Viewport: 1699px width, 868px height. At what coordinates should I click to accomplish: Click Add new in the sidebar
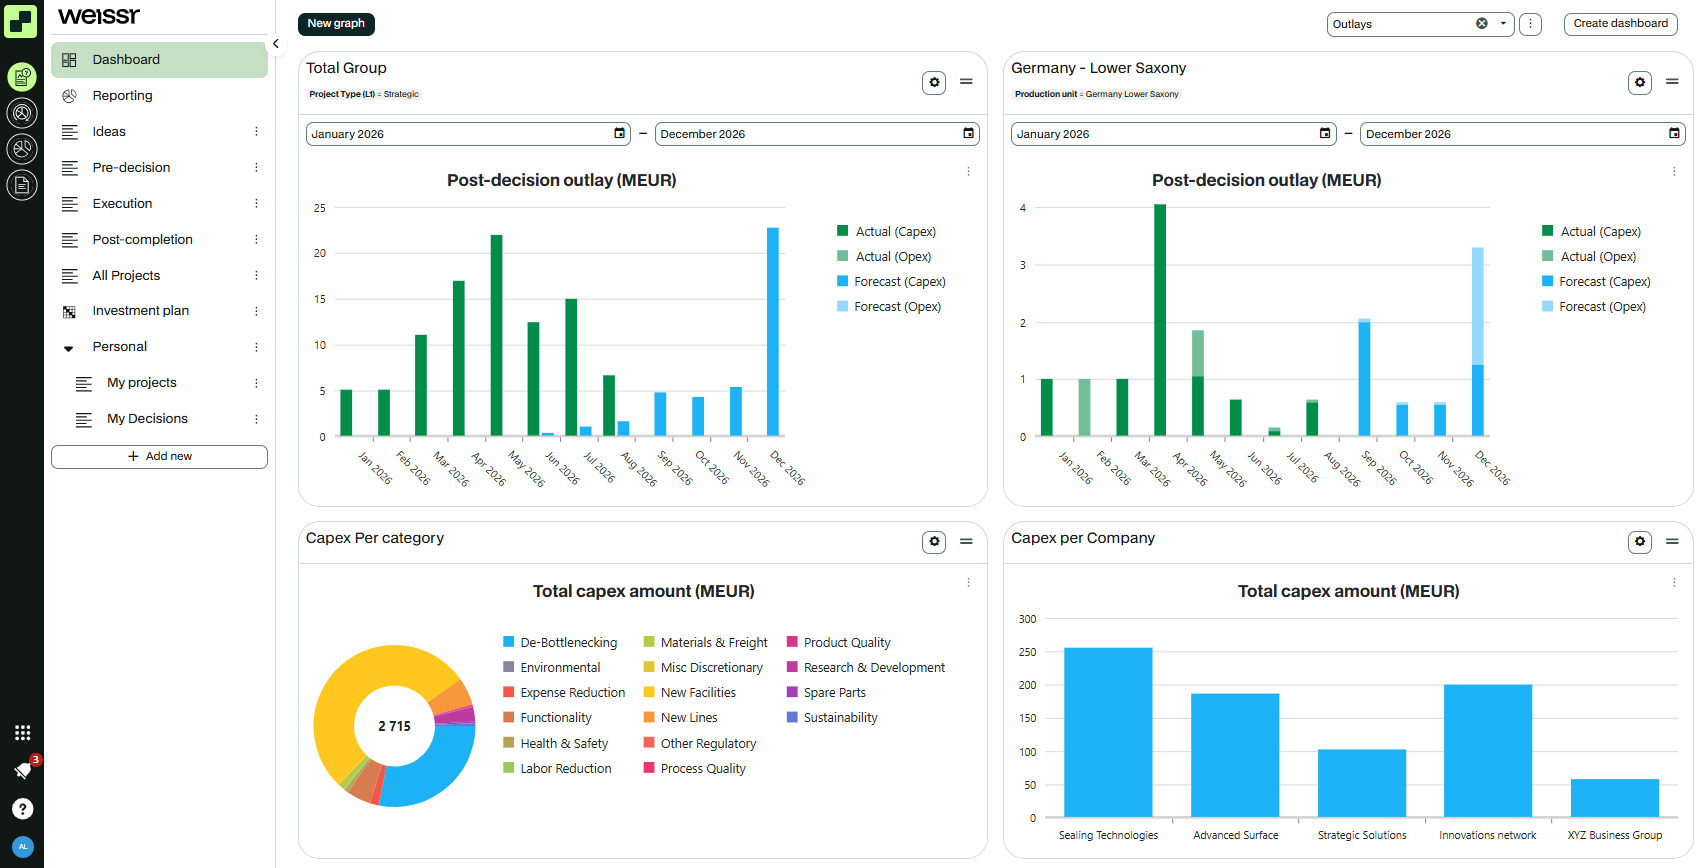pos(160,456)
